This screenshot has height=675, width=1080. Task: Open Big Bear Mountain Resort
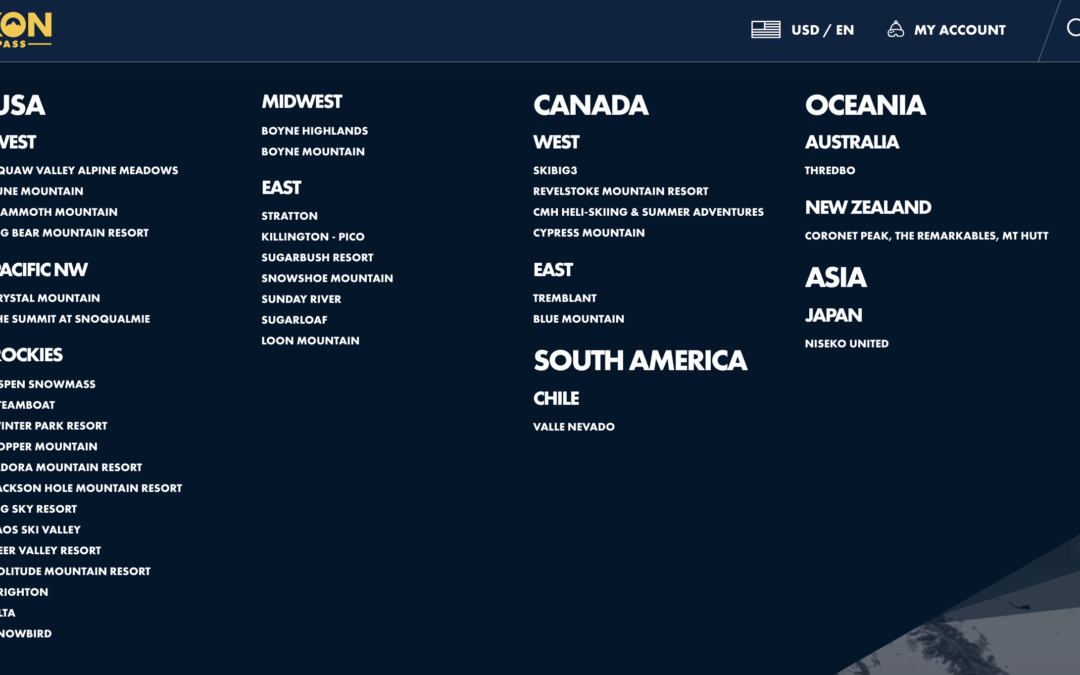pos(74,233)
